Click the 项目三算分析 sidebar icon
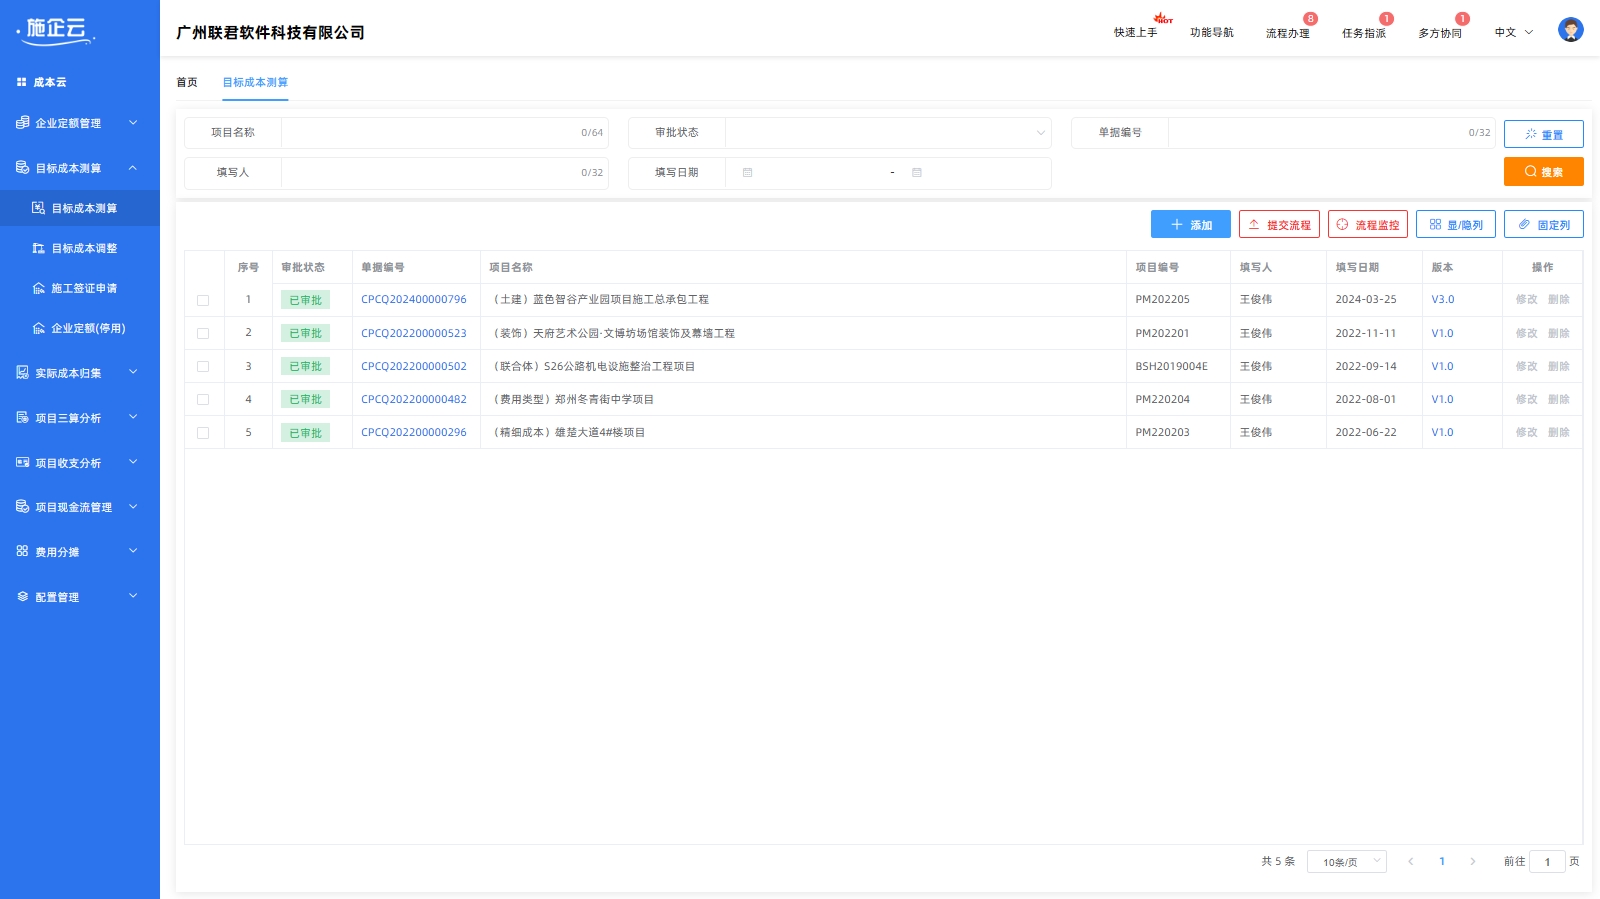The height and width of the screenshot is (899, 1600). [x=22, y=418]
